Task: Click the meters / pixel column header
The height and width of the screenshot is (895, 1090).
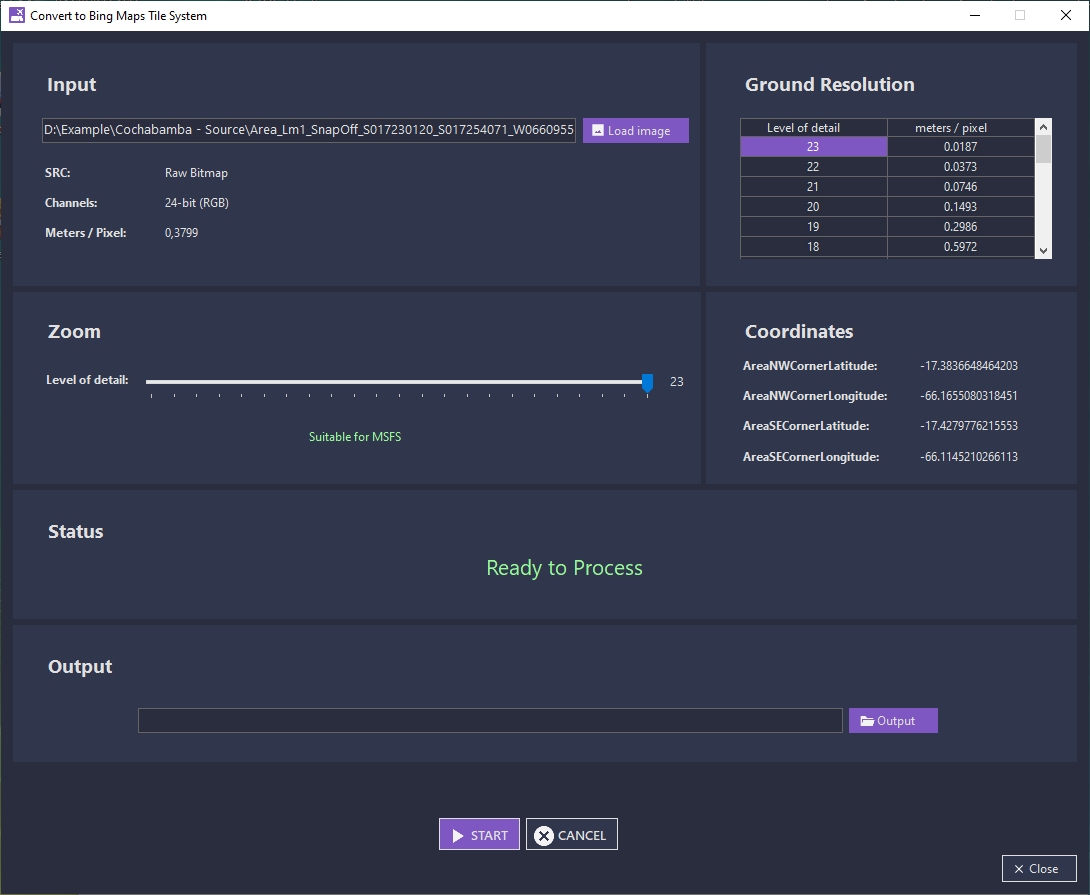Action: [x=960, y=127]
